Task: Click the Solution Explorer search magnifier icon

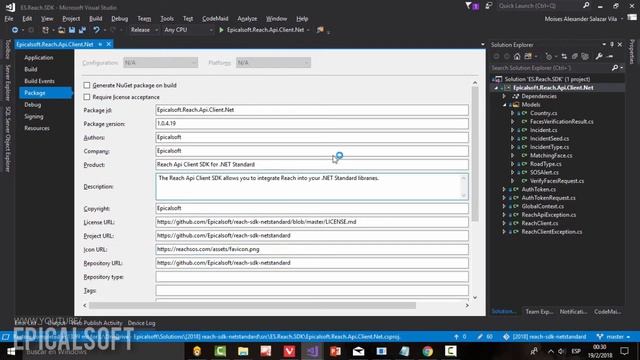Action: point(615,68)
